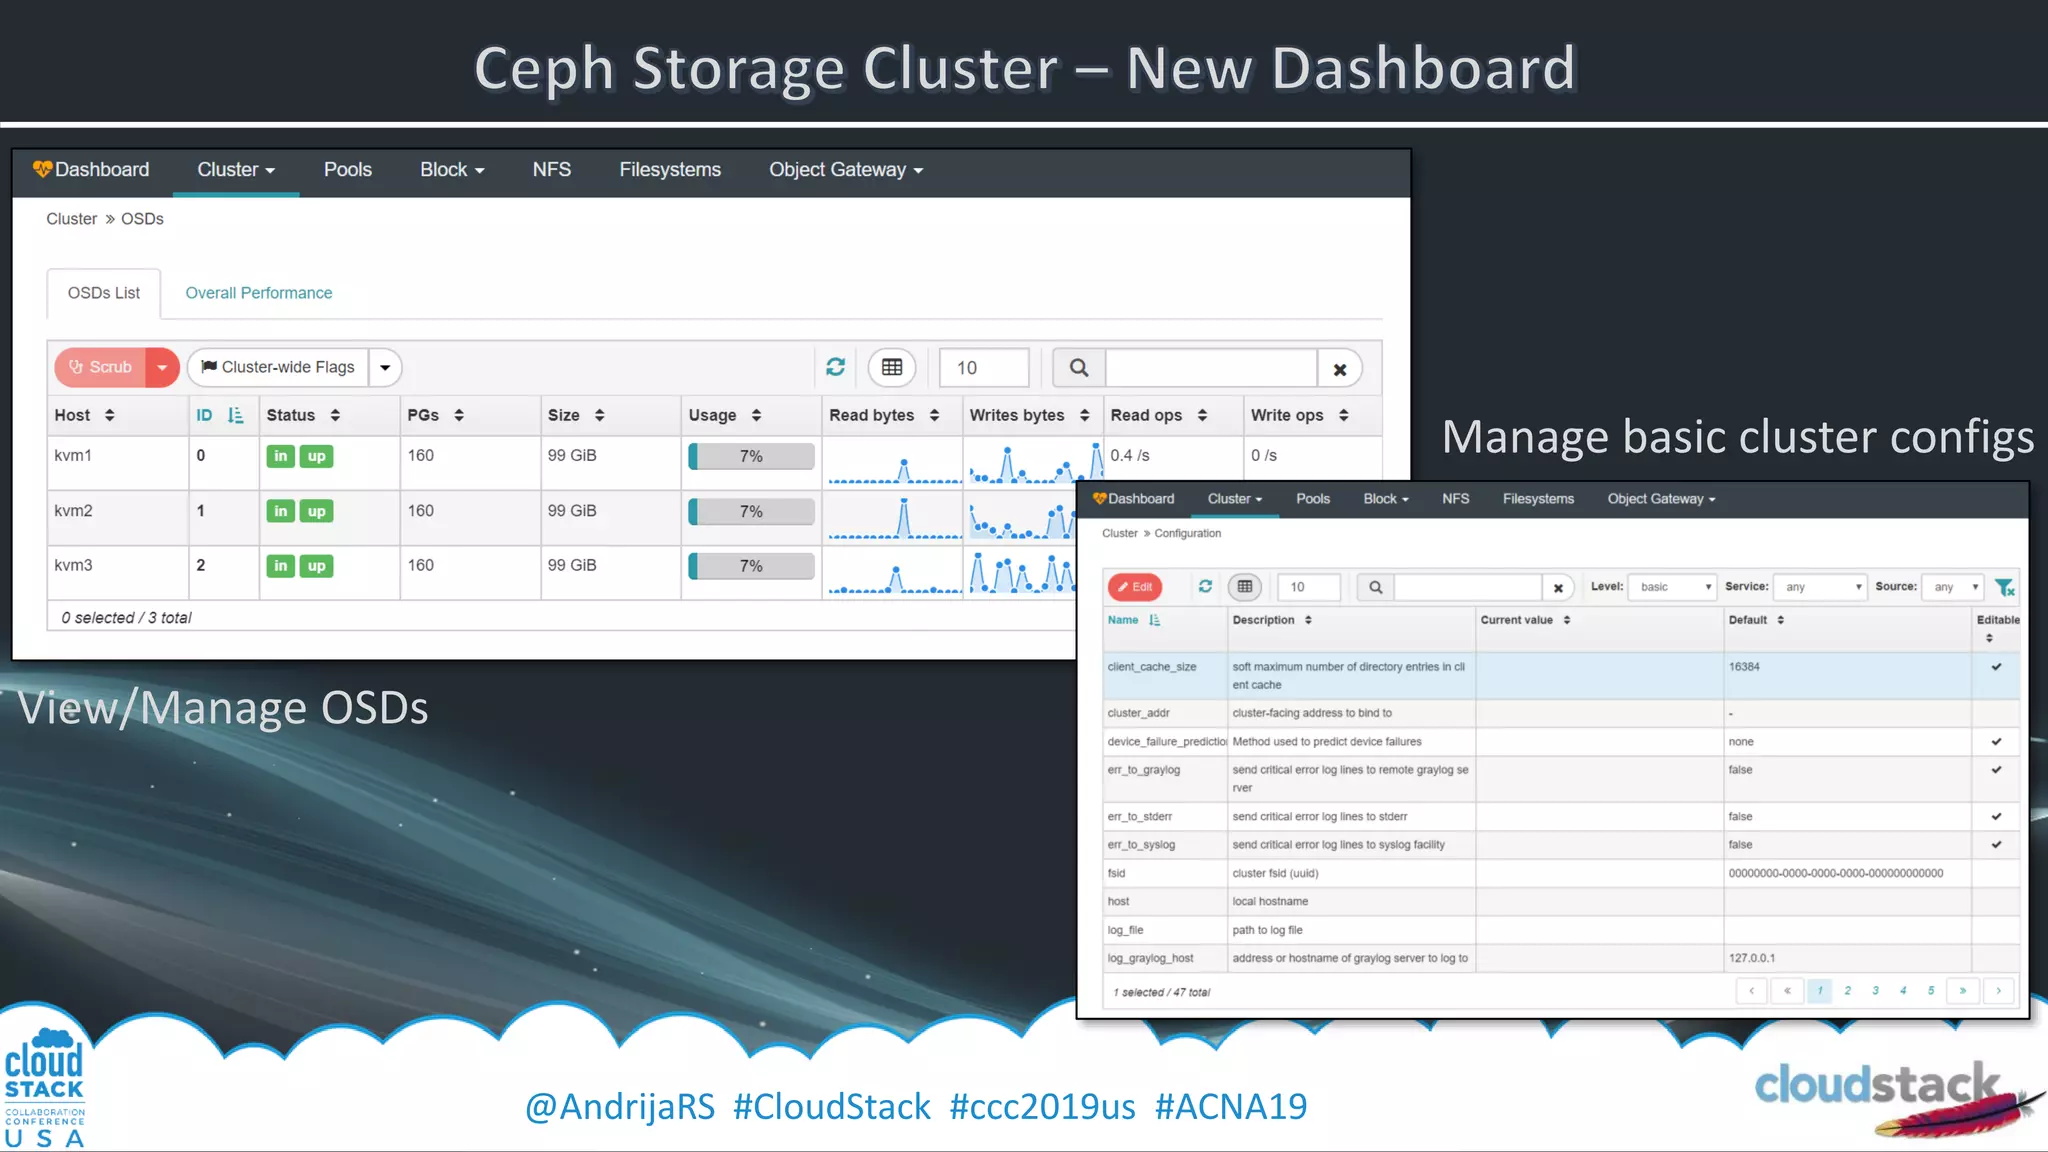Image resolution: width=2048 pixels, height=1152 pixels.
Task: Click the Configuration search magnifier icon
Action: click(1376, 587)
